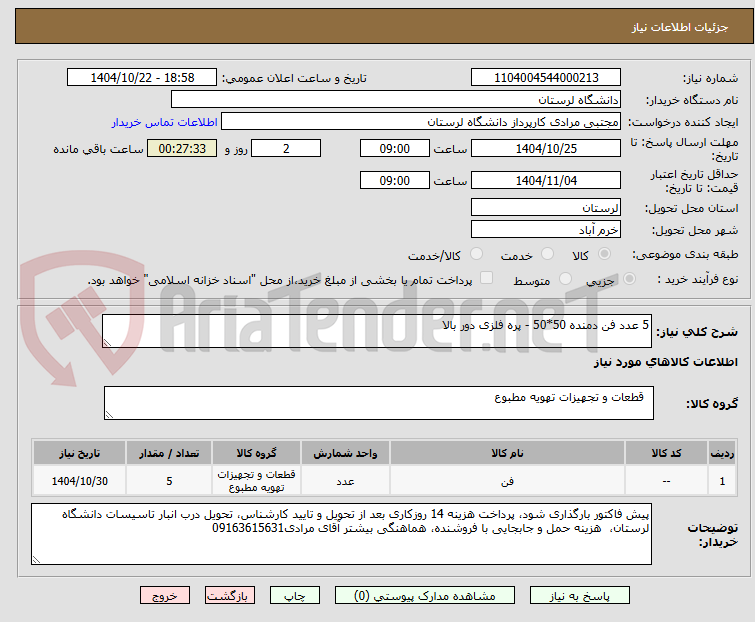This screenshot has width=755, height=622.
Task: Click the پاسخ به نیاز button
Action: (x=580, y=596)
